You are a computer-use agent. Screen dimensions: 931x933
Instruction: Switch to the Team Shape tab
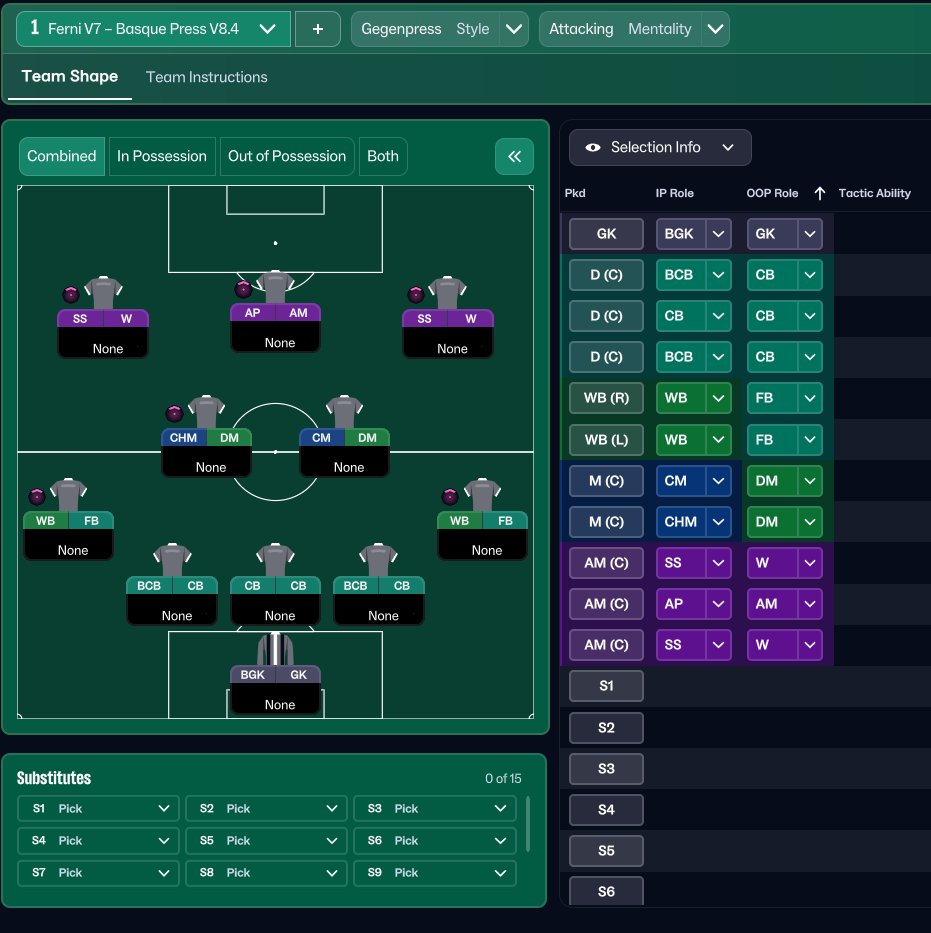click(70, 77)
